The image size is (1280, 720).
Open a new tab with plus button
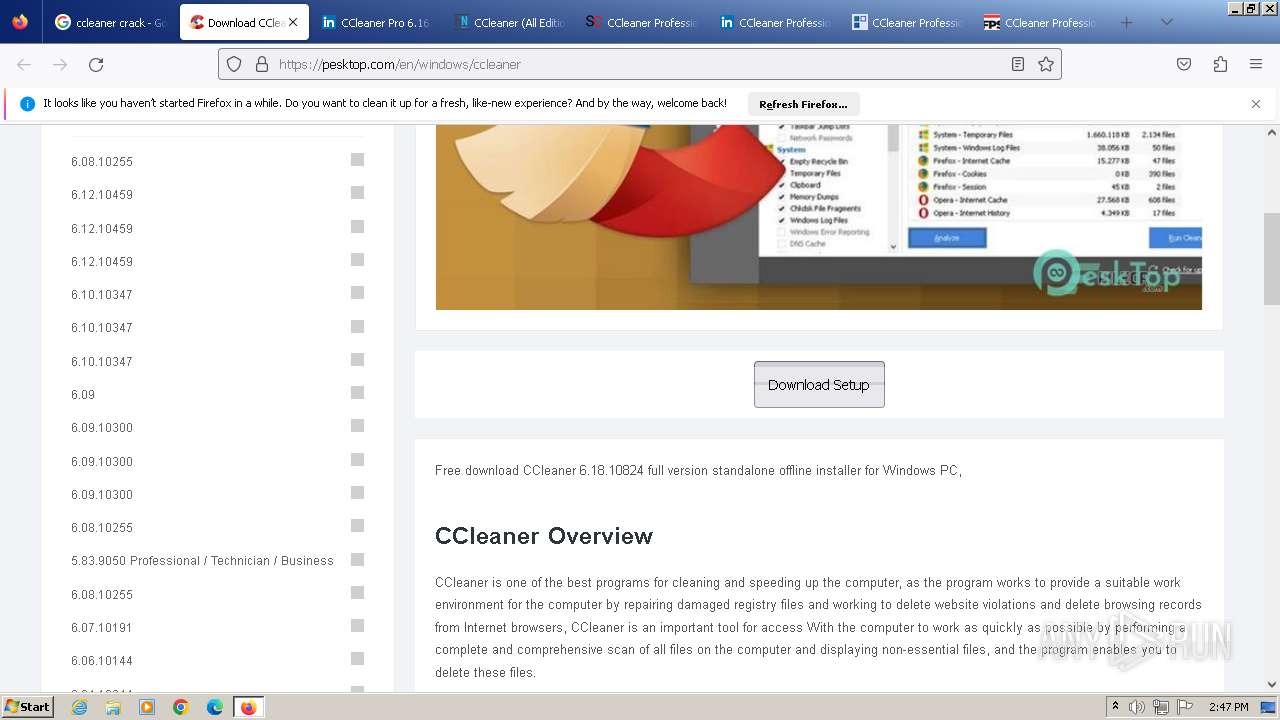[x=1127, y=22]
